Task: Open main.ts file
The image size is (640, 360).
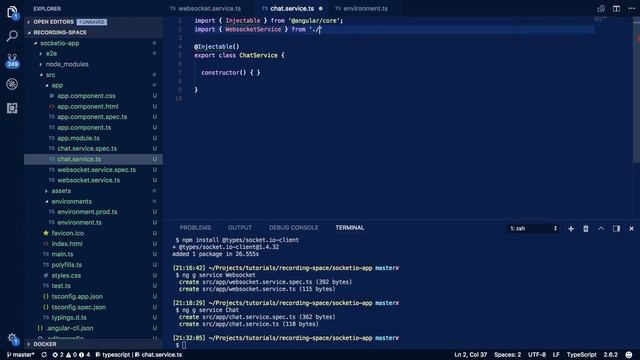Action: coord(62,254)
